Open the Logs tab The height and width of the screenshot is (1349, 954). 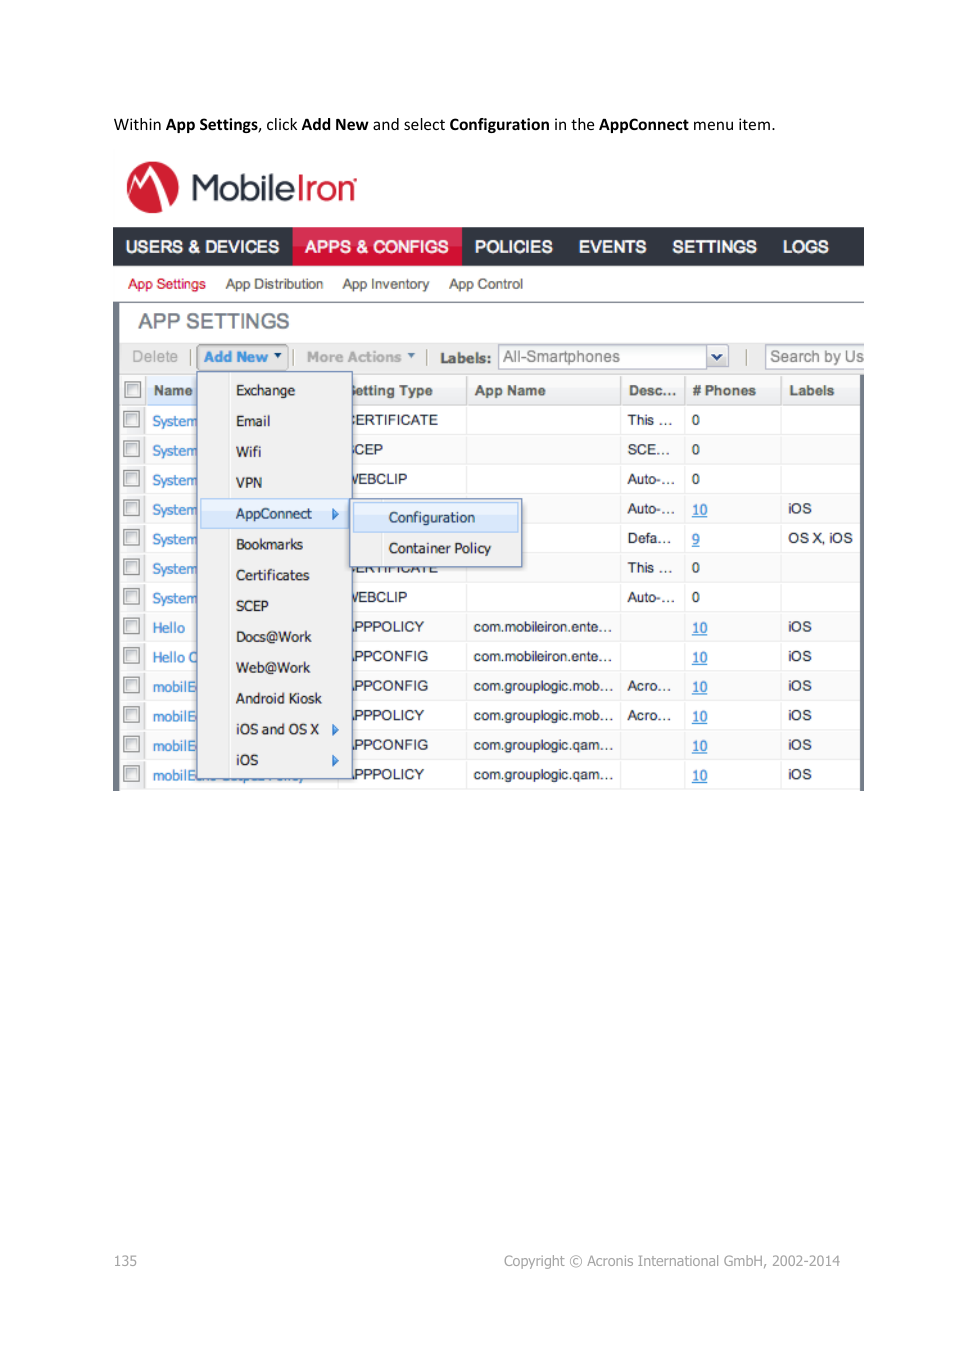pos(805,247)
